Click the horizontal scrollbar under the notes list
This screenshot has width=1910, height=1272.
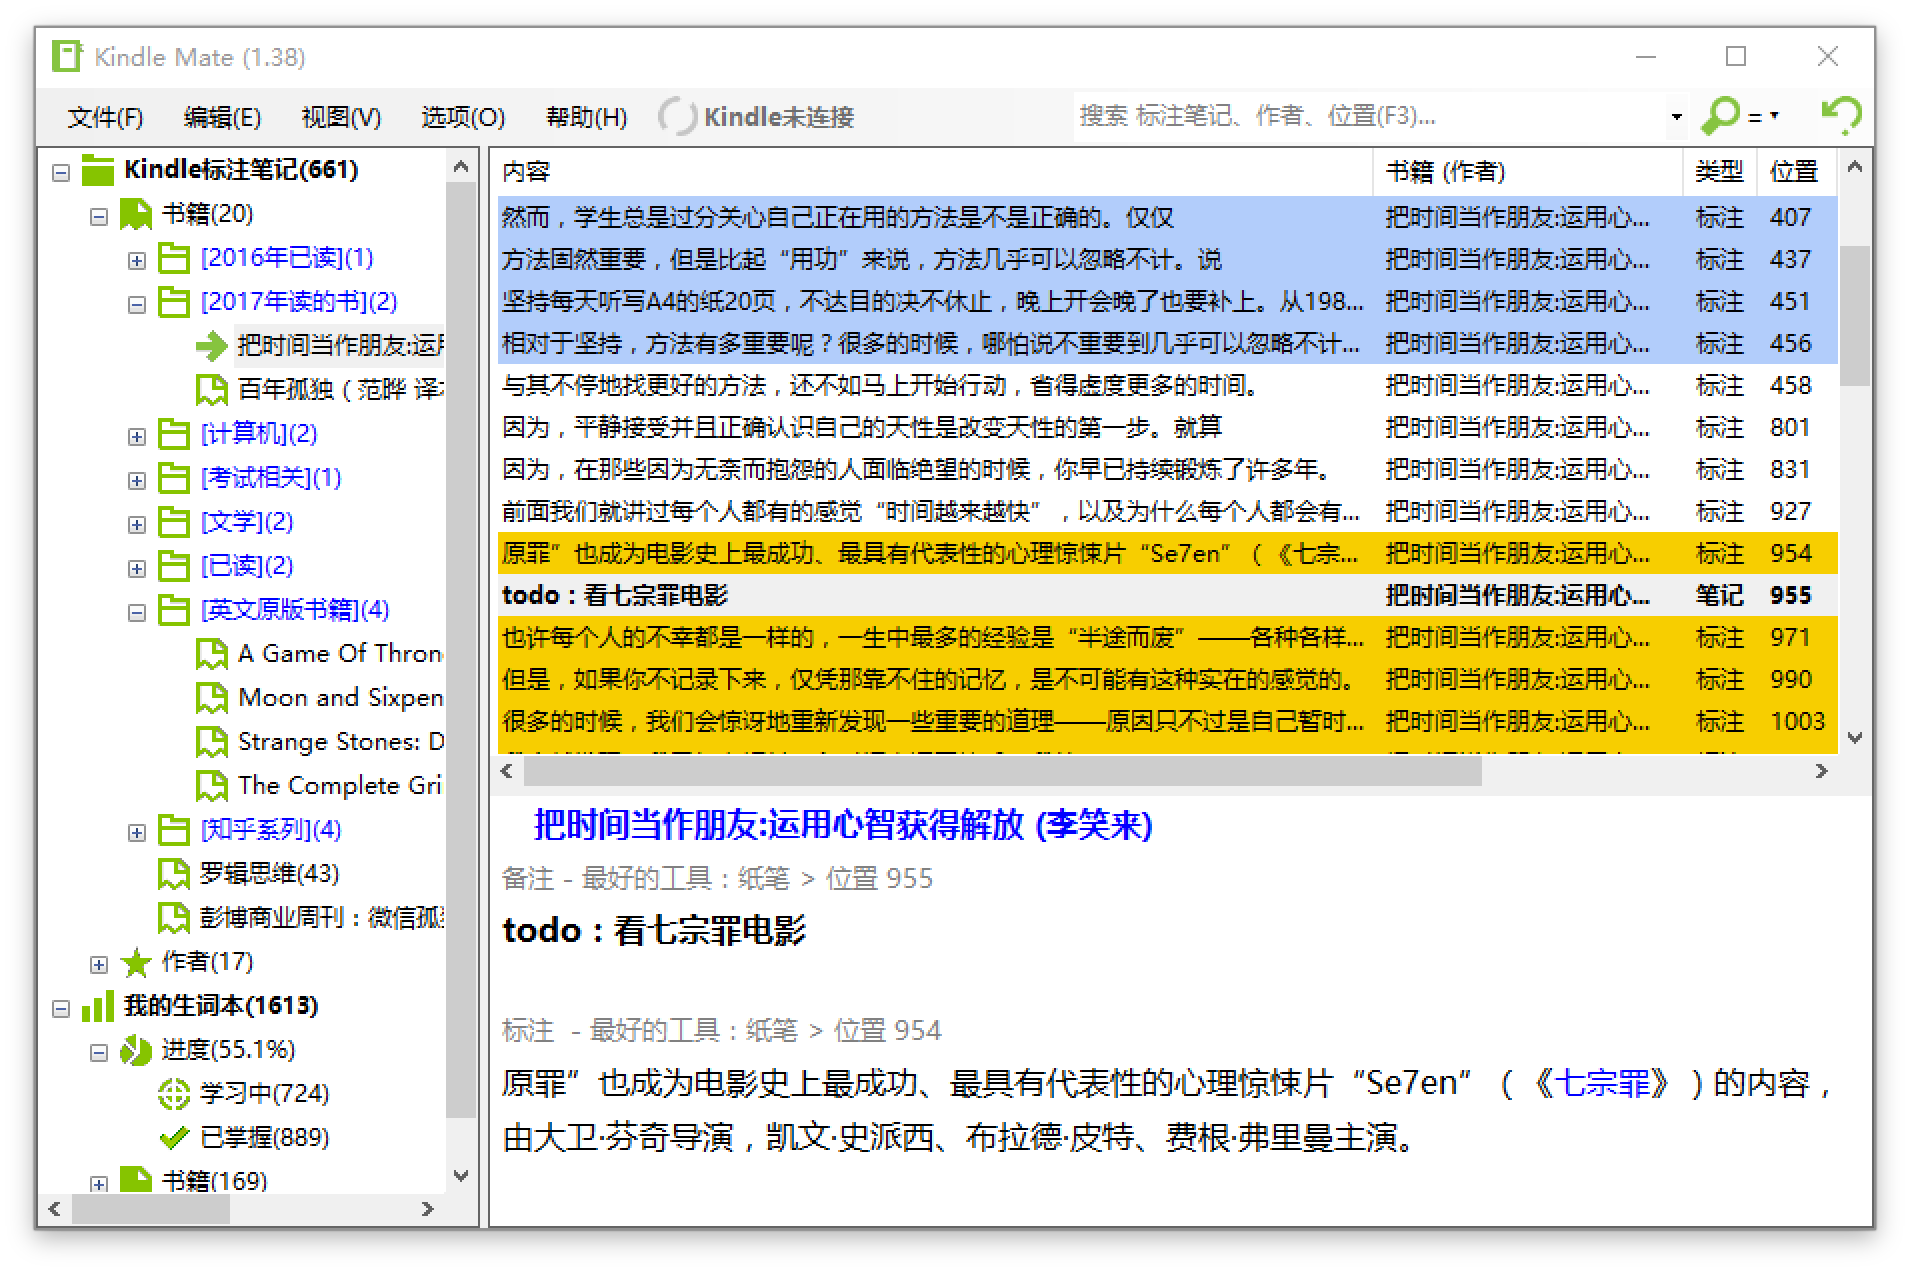click(x=1001, y=771)
